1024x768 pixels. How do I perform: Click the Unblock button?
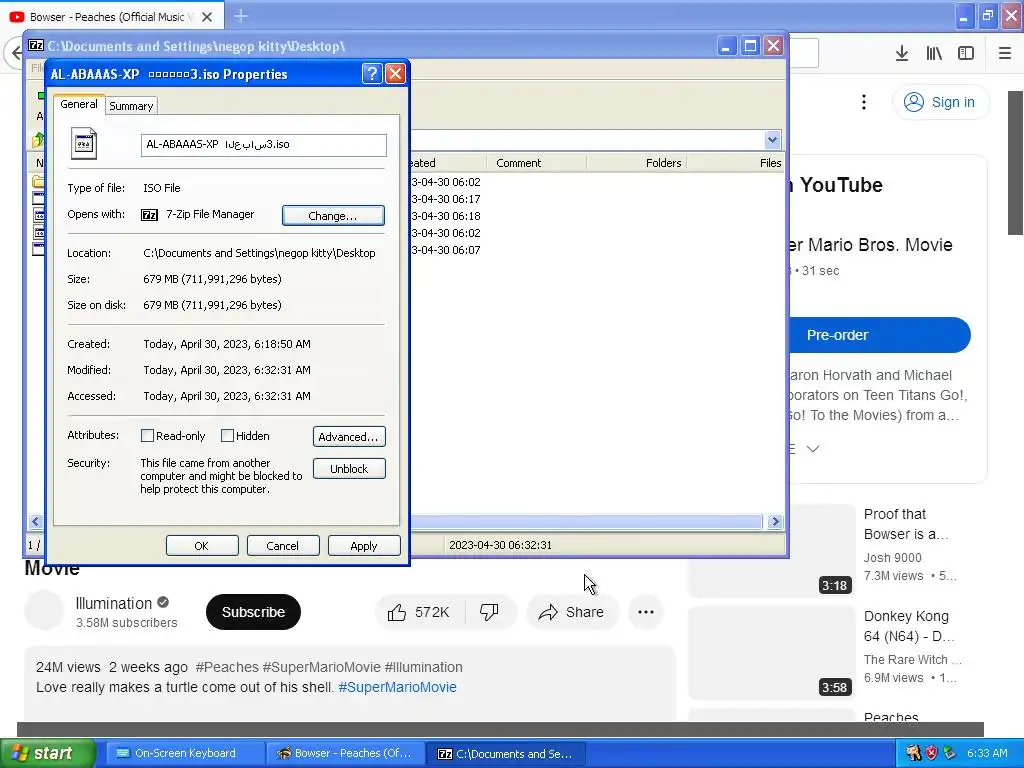pos(349,469)
